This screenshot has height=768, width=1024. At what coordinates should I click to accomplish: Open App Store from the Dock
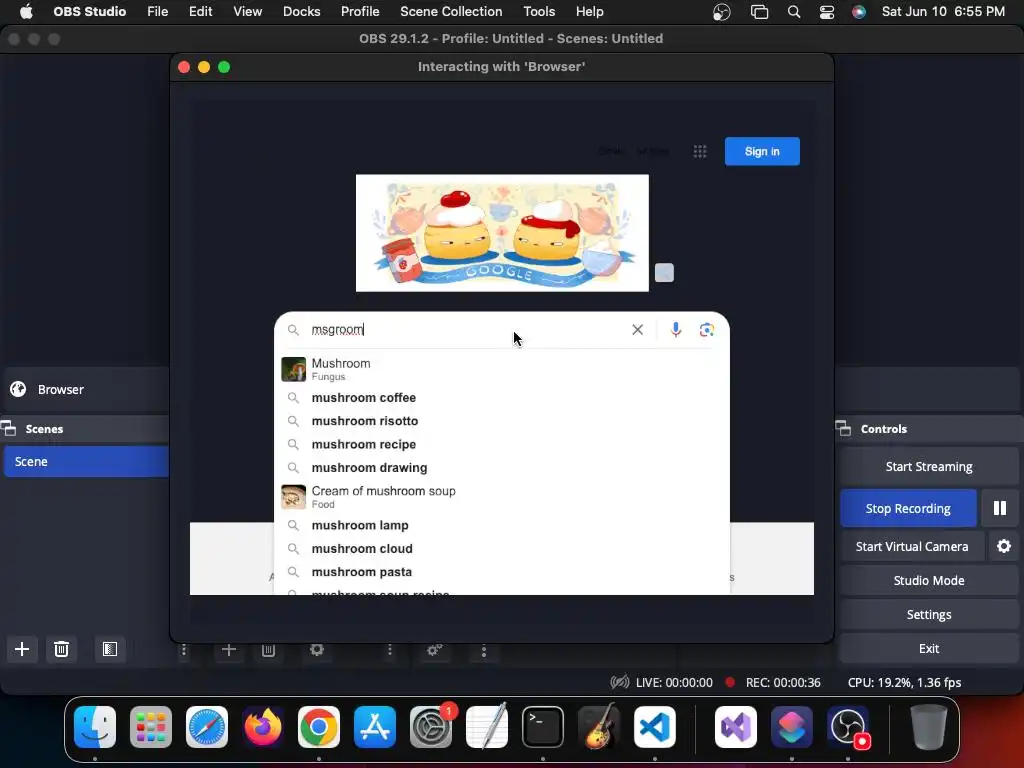375,727
